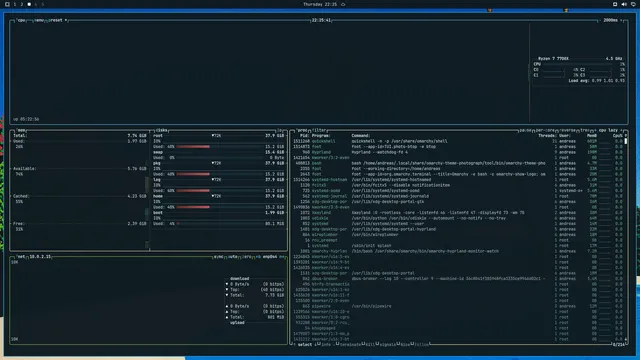The height and width of the screenshot is (360, 640).
Task: Select the quickshell process row
Action: pos(457,141)
